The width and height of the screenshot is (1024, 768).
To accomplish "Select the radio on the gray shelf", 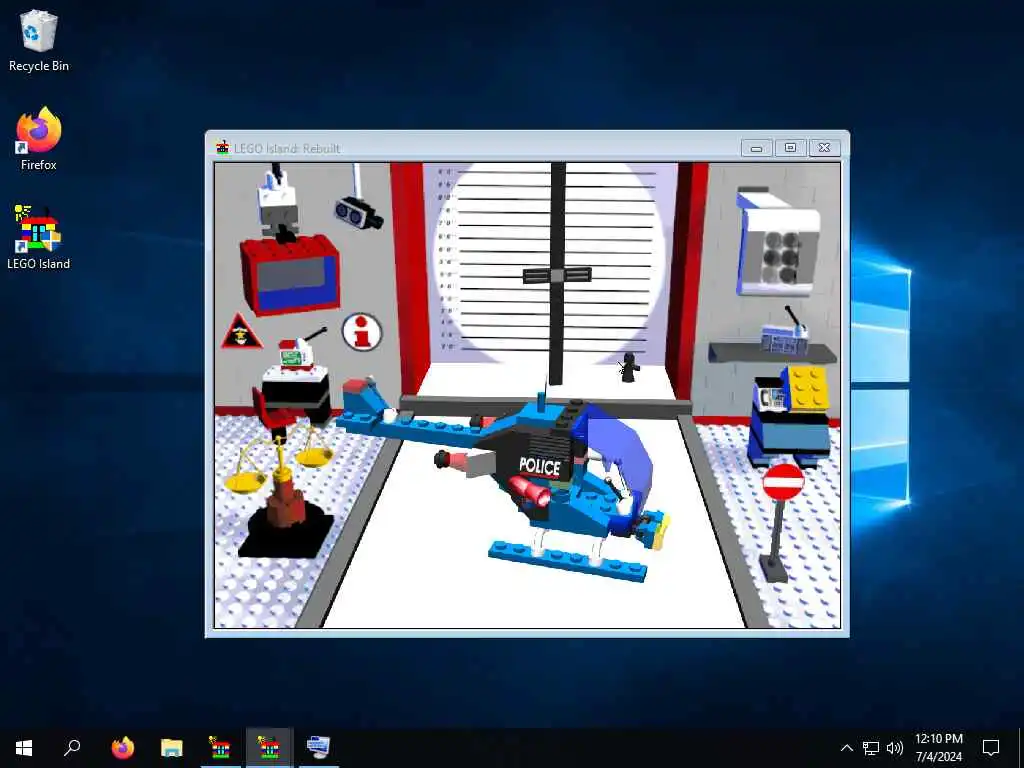I will (x=784, y=336).
